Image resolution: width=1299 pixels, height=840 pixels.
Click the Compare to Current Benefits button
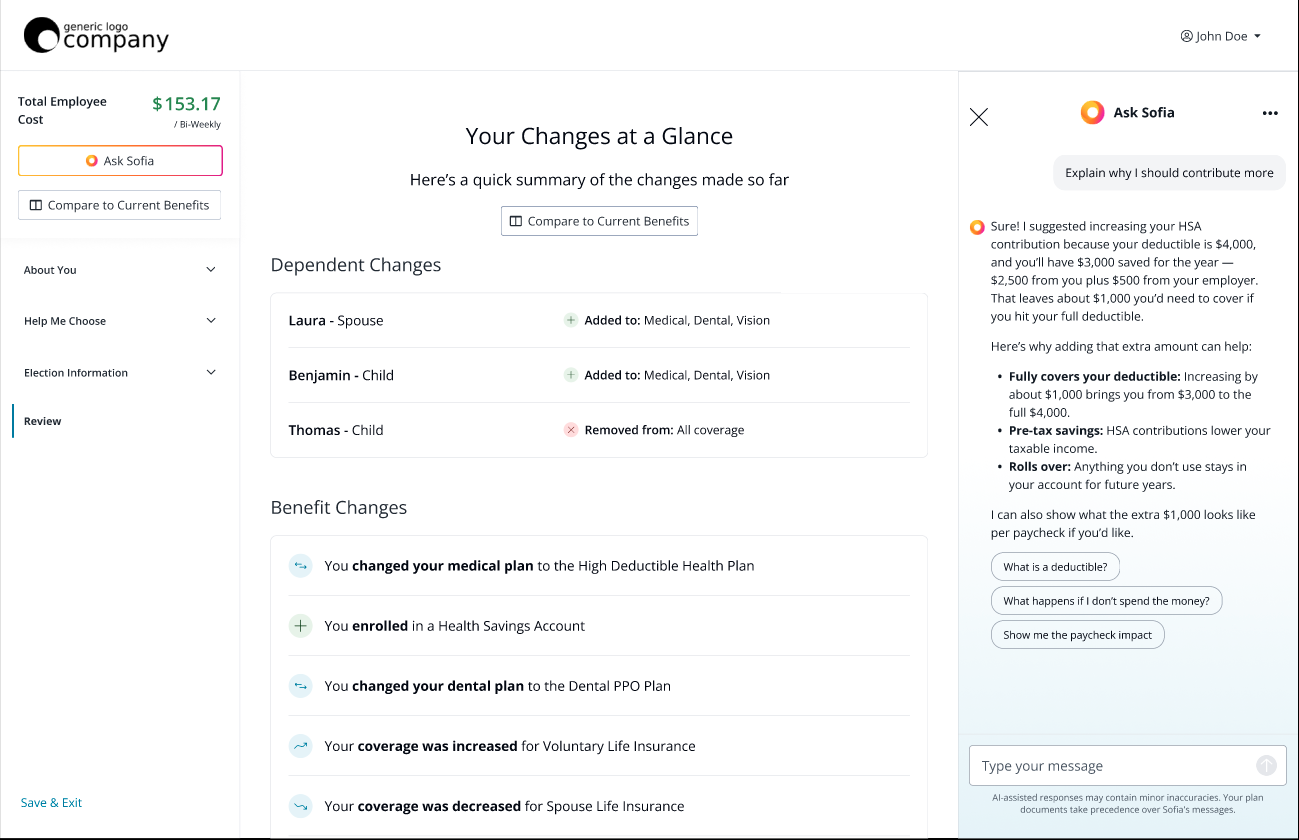599,220
